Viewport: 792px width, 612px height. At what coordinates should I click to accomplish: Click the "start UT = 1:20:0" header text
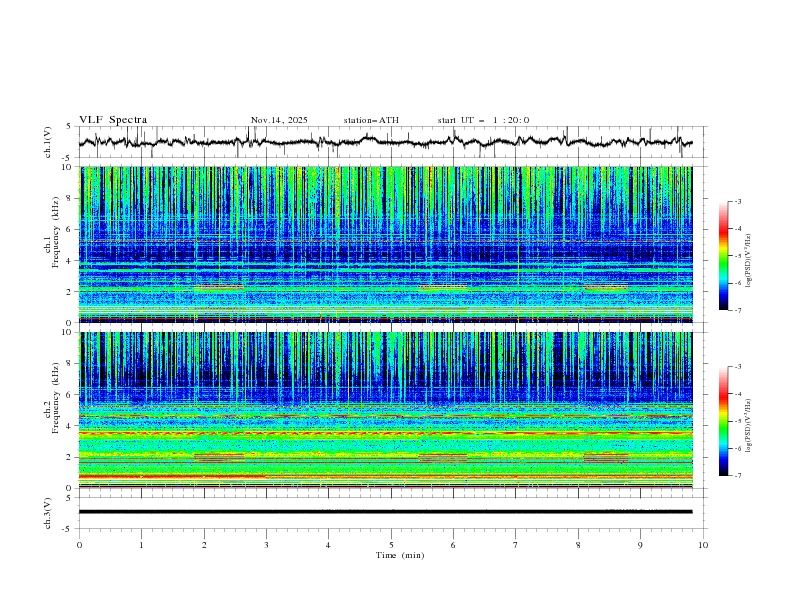coord(483,120)
